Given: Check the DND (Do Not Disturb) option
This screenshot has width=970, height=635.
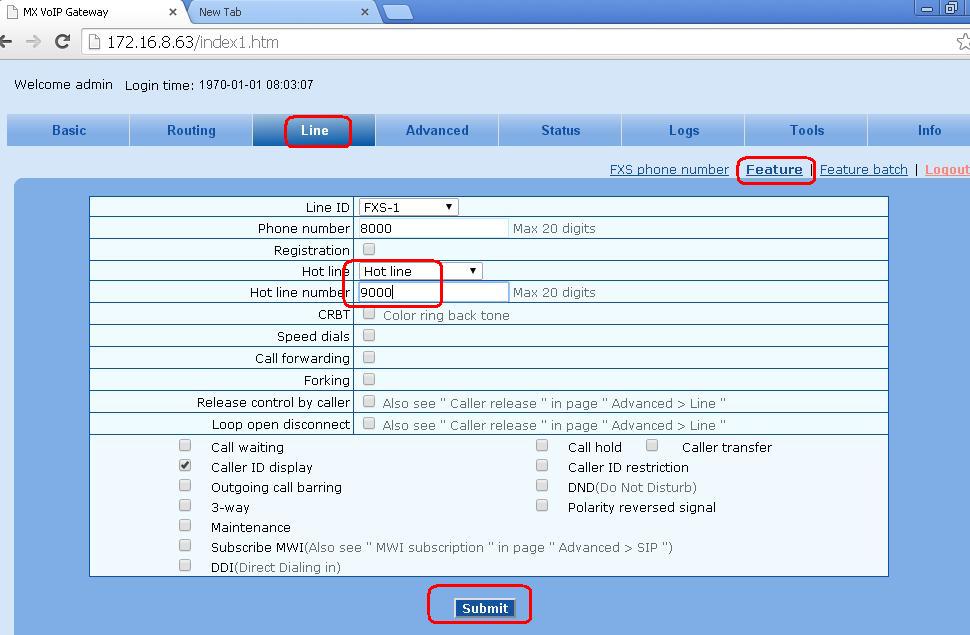Looking at the screenshot, I should [542, 486].
